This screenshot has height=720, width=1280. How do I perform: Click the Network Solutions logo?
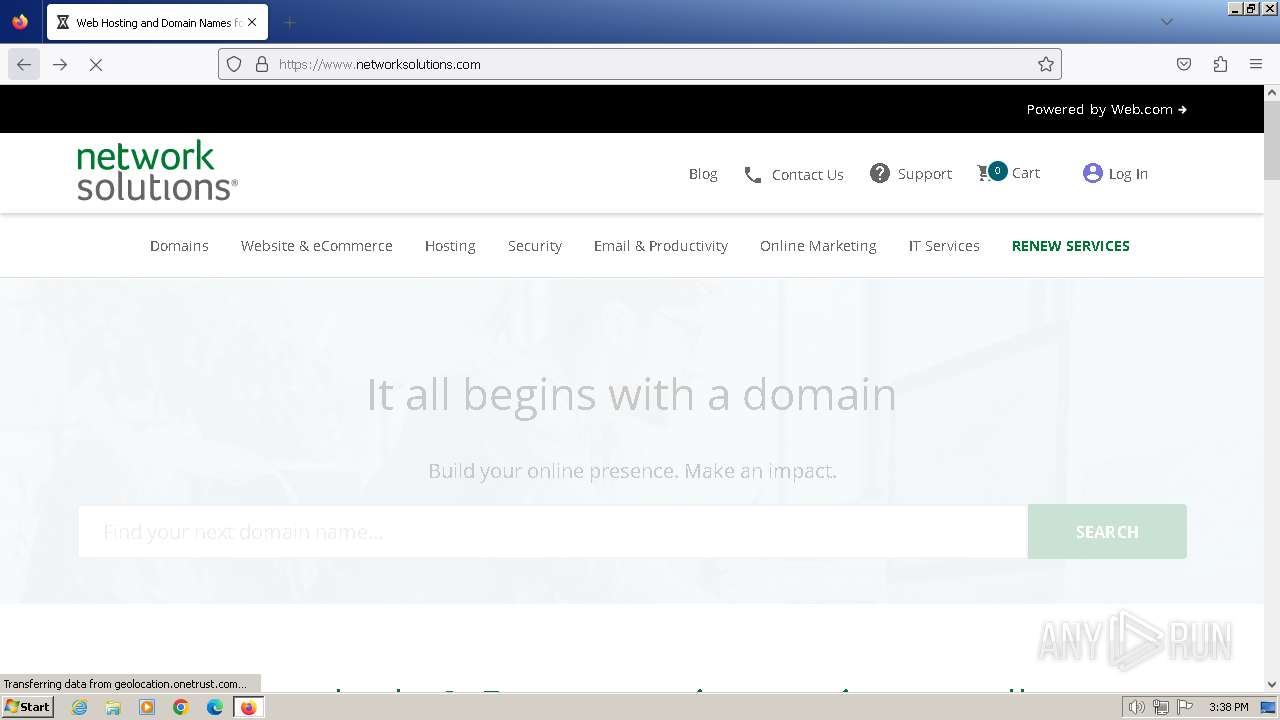157,171
